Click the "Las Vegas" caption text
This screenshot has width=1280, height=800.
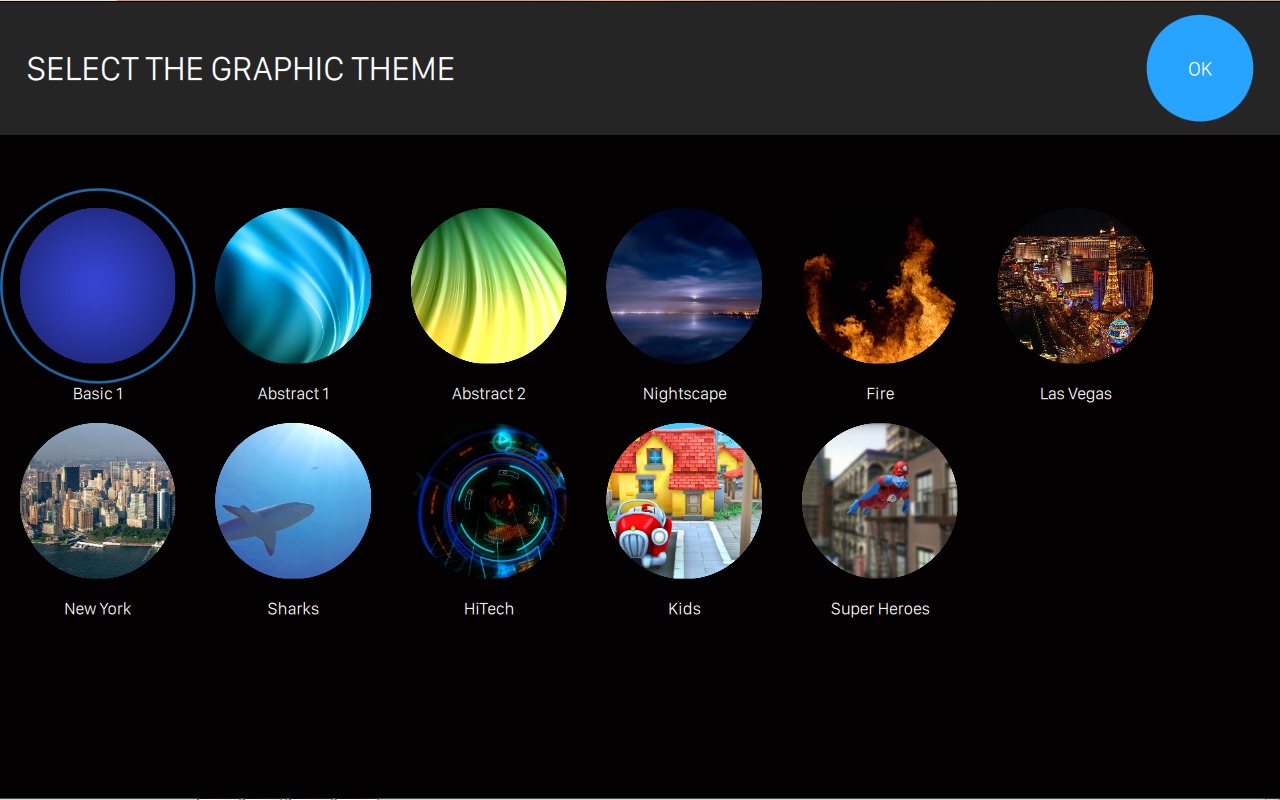pyautogui.click(x=1075, y=394)
